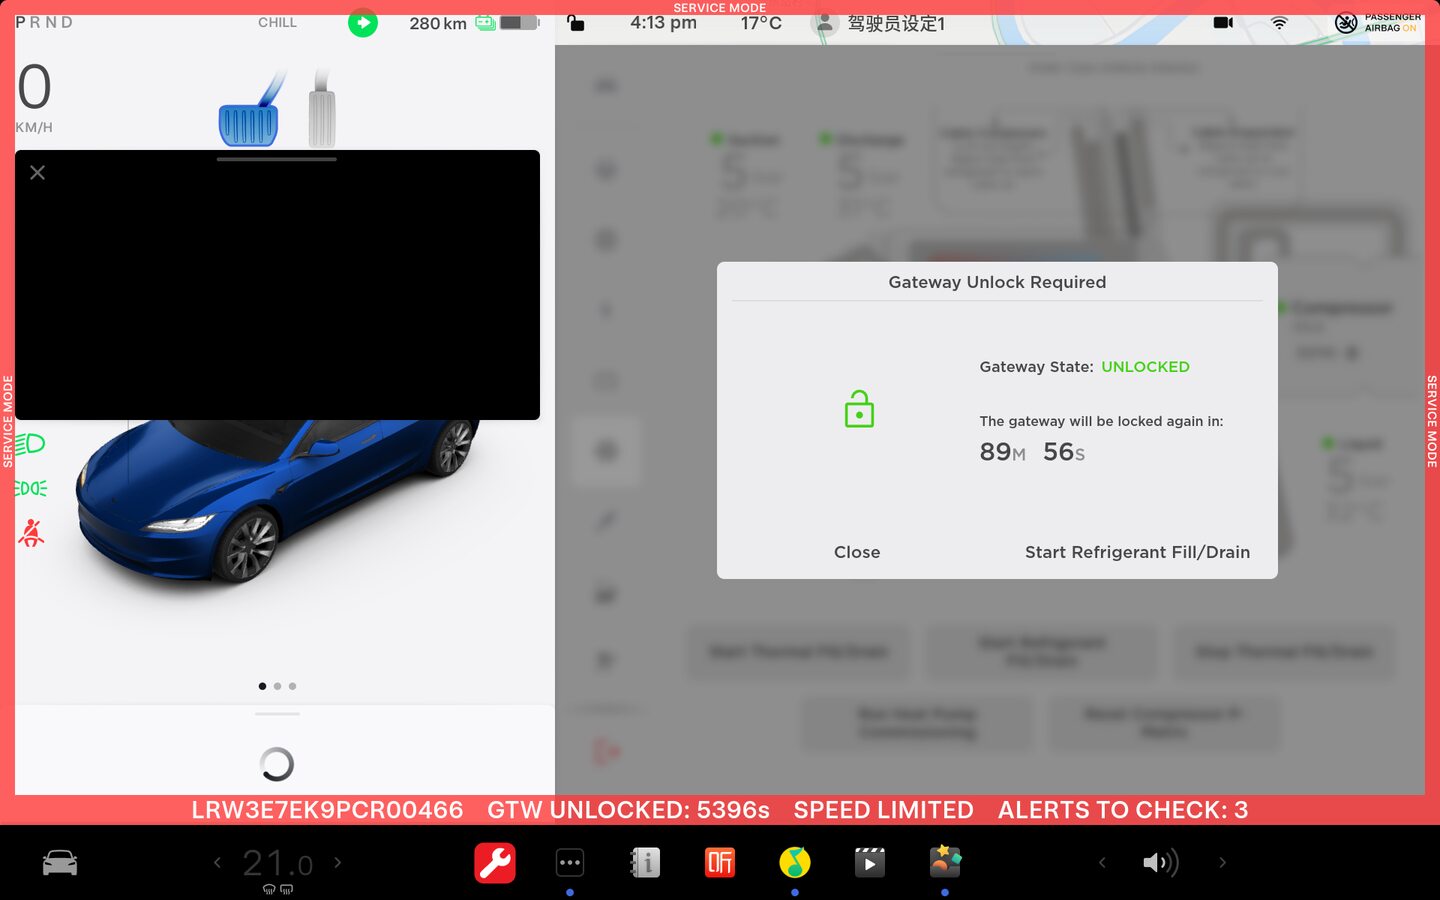This screenshot has height=900, width=1440.
Task: Click Close in the Gateway Unlock dialog
Action: click(857, 552)
